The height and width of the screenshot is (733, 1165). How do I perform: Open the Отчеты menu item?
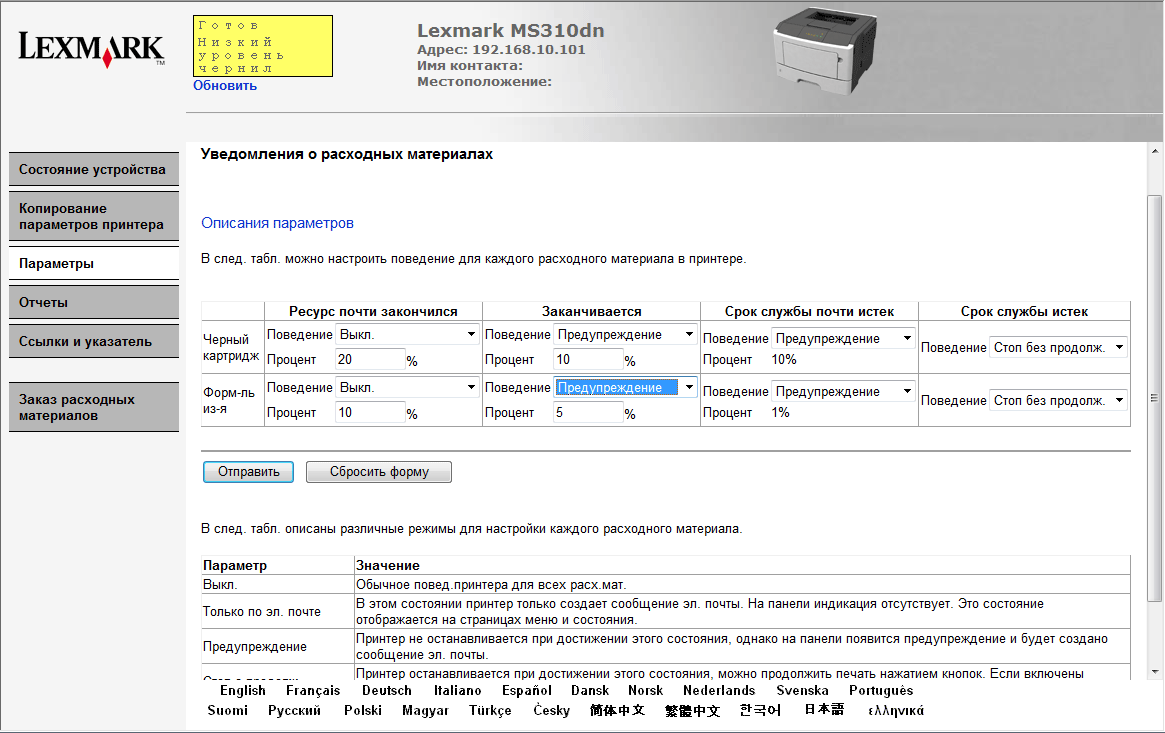point(94,302)
